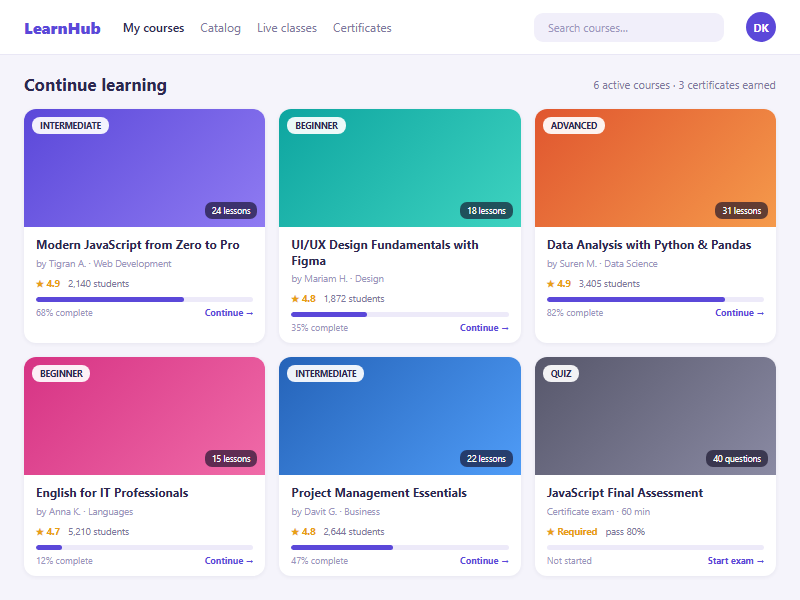Click BEGINNER tag on UI/UX Design card
Viewport: 800px width, 600px height.
(316, 126)
